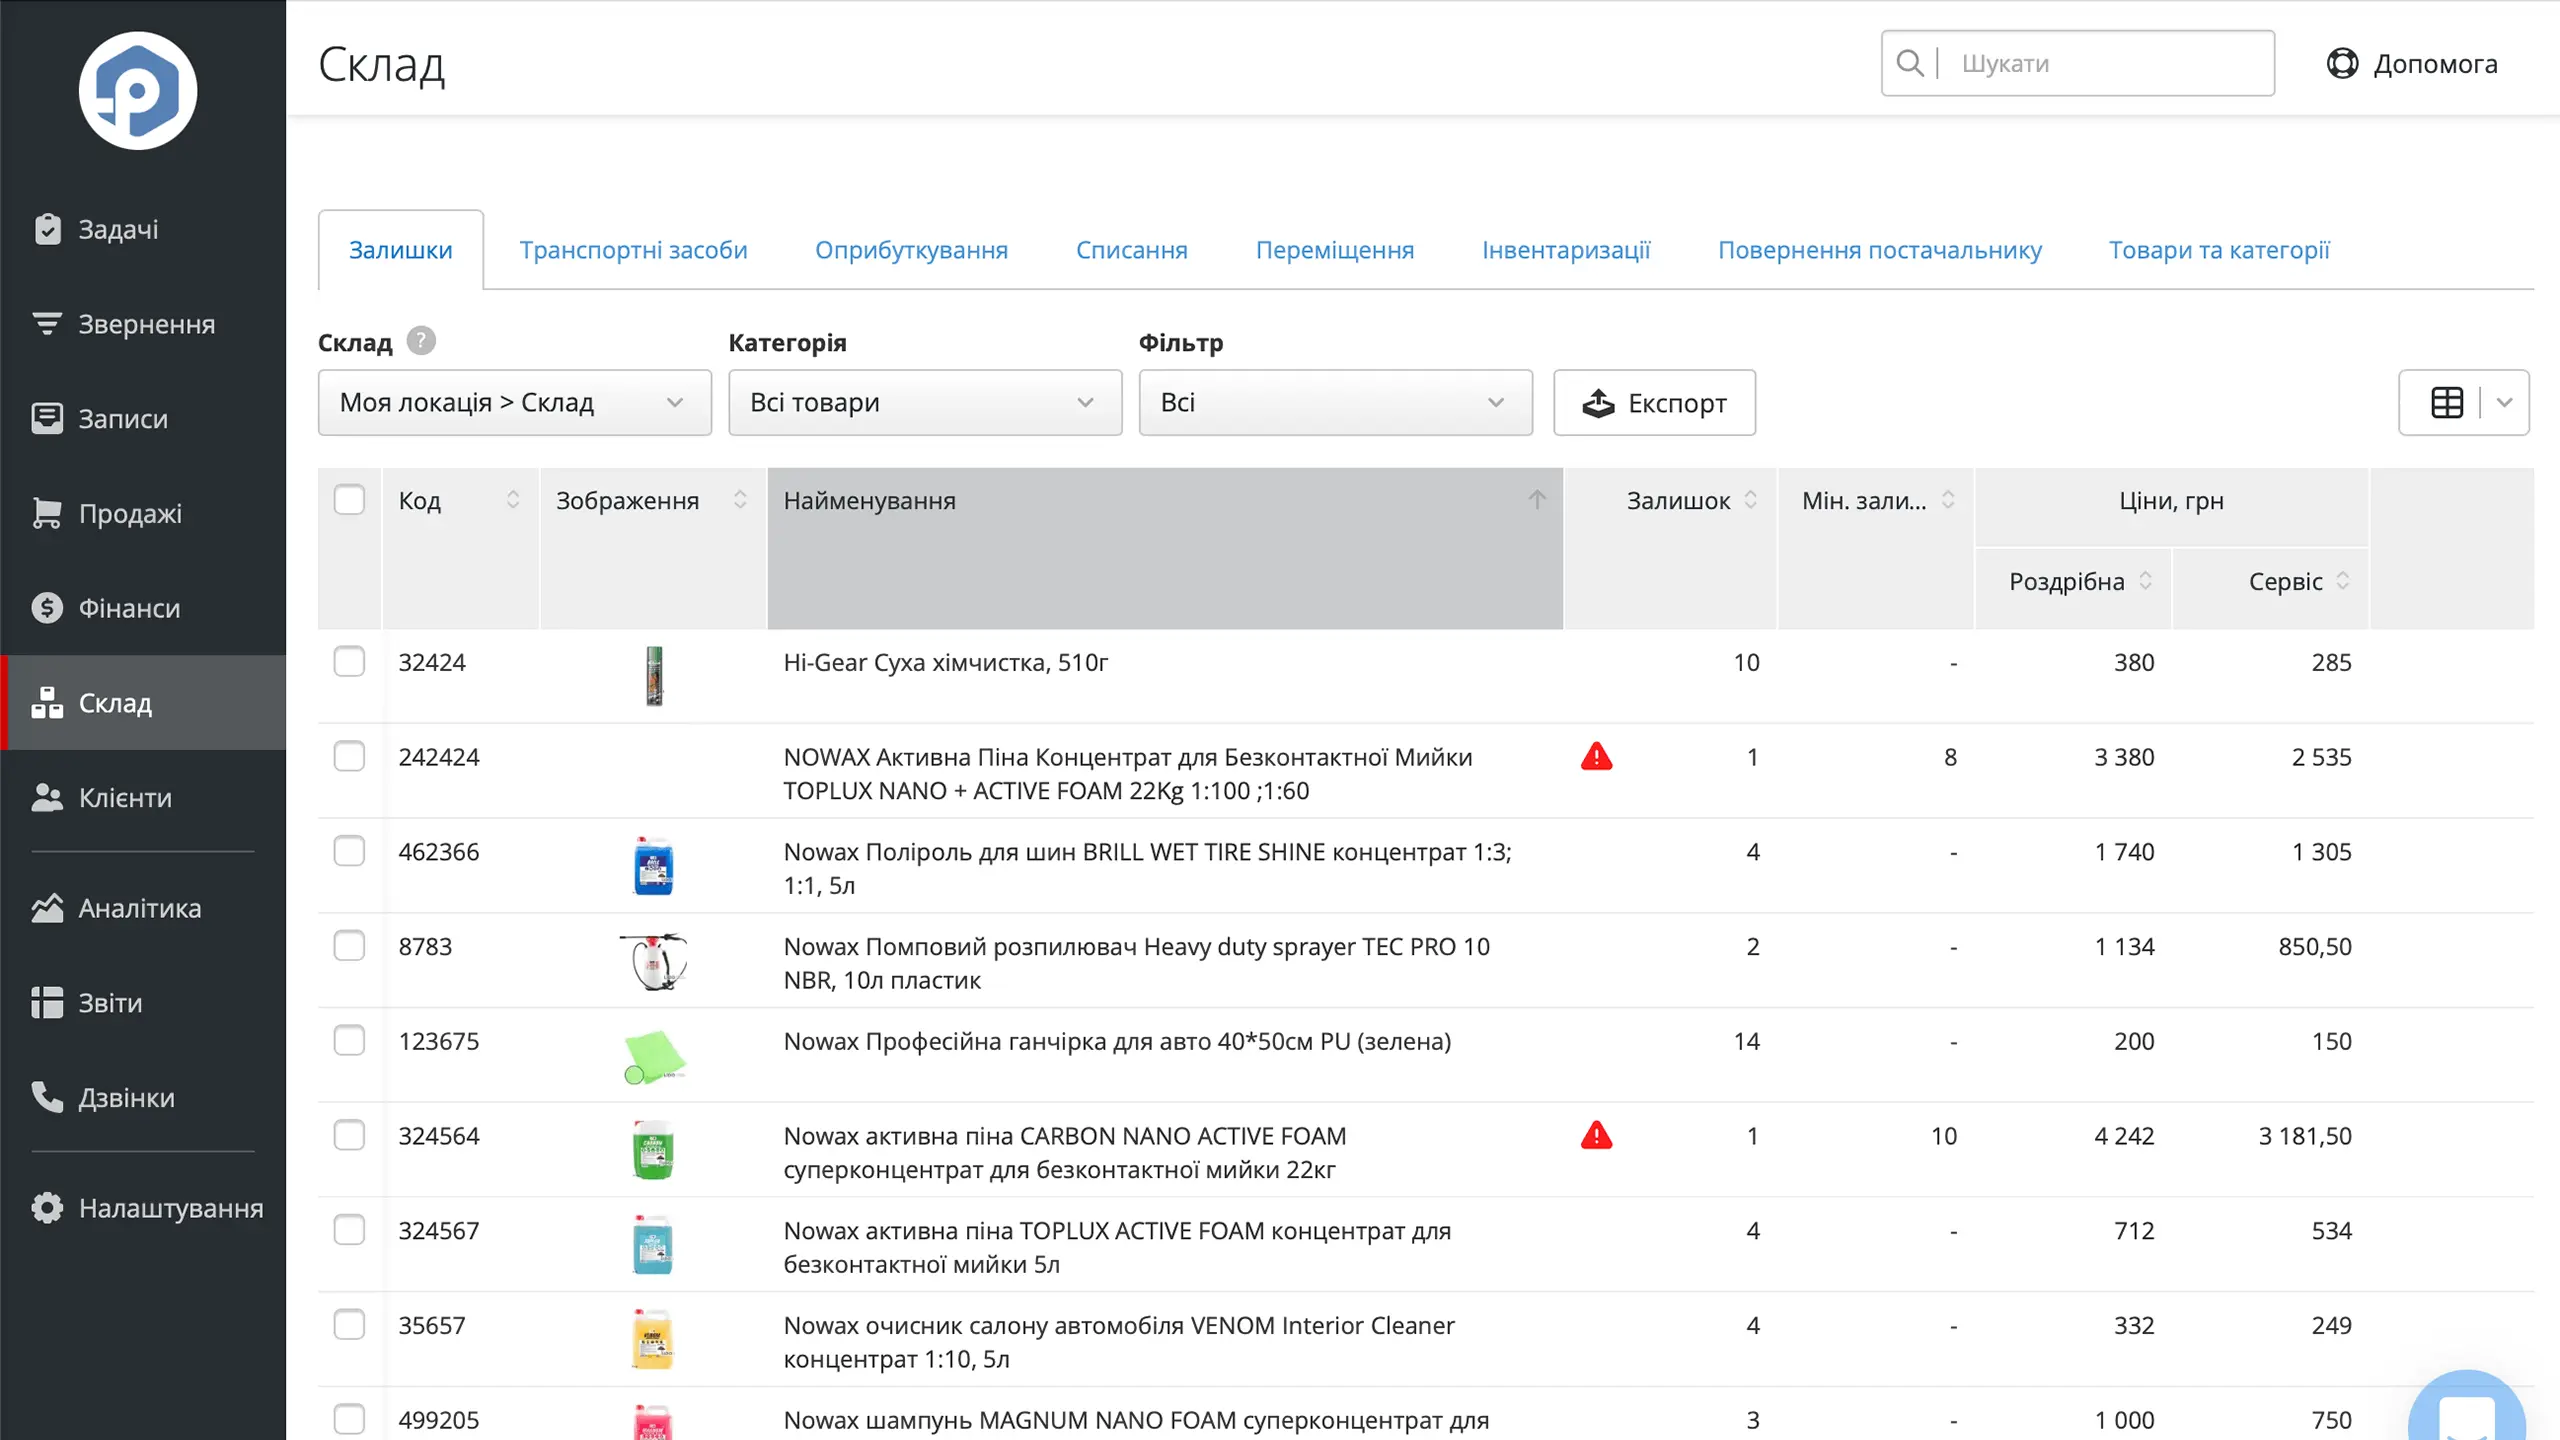Image resolution: width=2560 pixels, height=1440 pixels.
Task: Sort by Зображення column
Action: point(739,500)
